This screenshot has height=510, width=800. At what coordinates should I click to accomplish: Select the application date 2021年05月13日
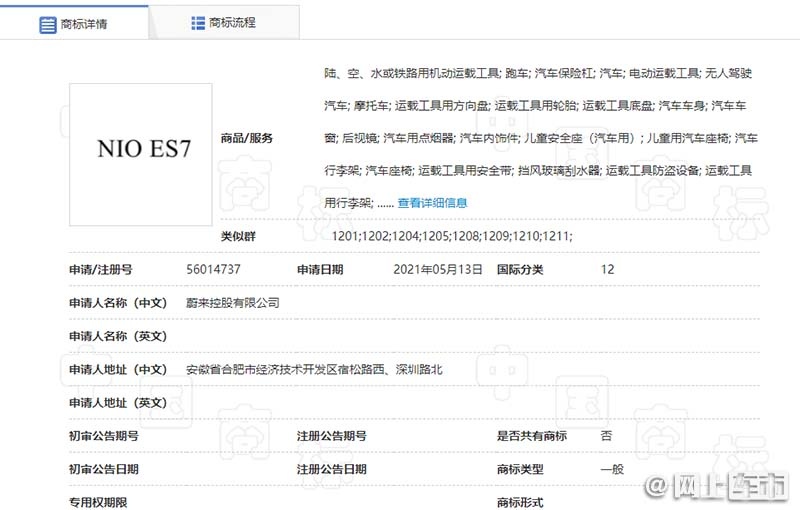pyautogui.click(x=438, y=269)
